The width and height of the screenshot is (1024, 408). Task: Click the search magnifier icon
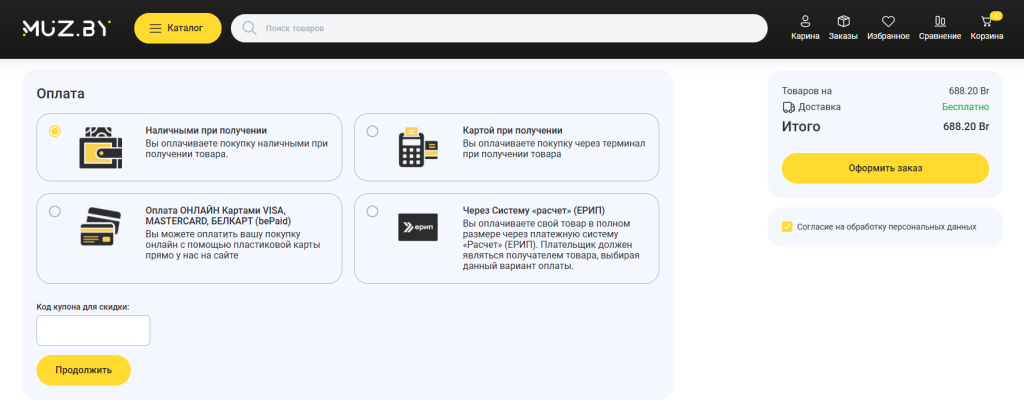point(249,28)
